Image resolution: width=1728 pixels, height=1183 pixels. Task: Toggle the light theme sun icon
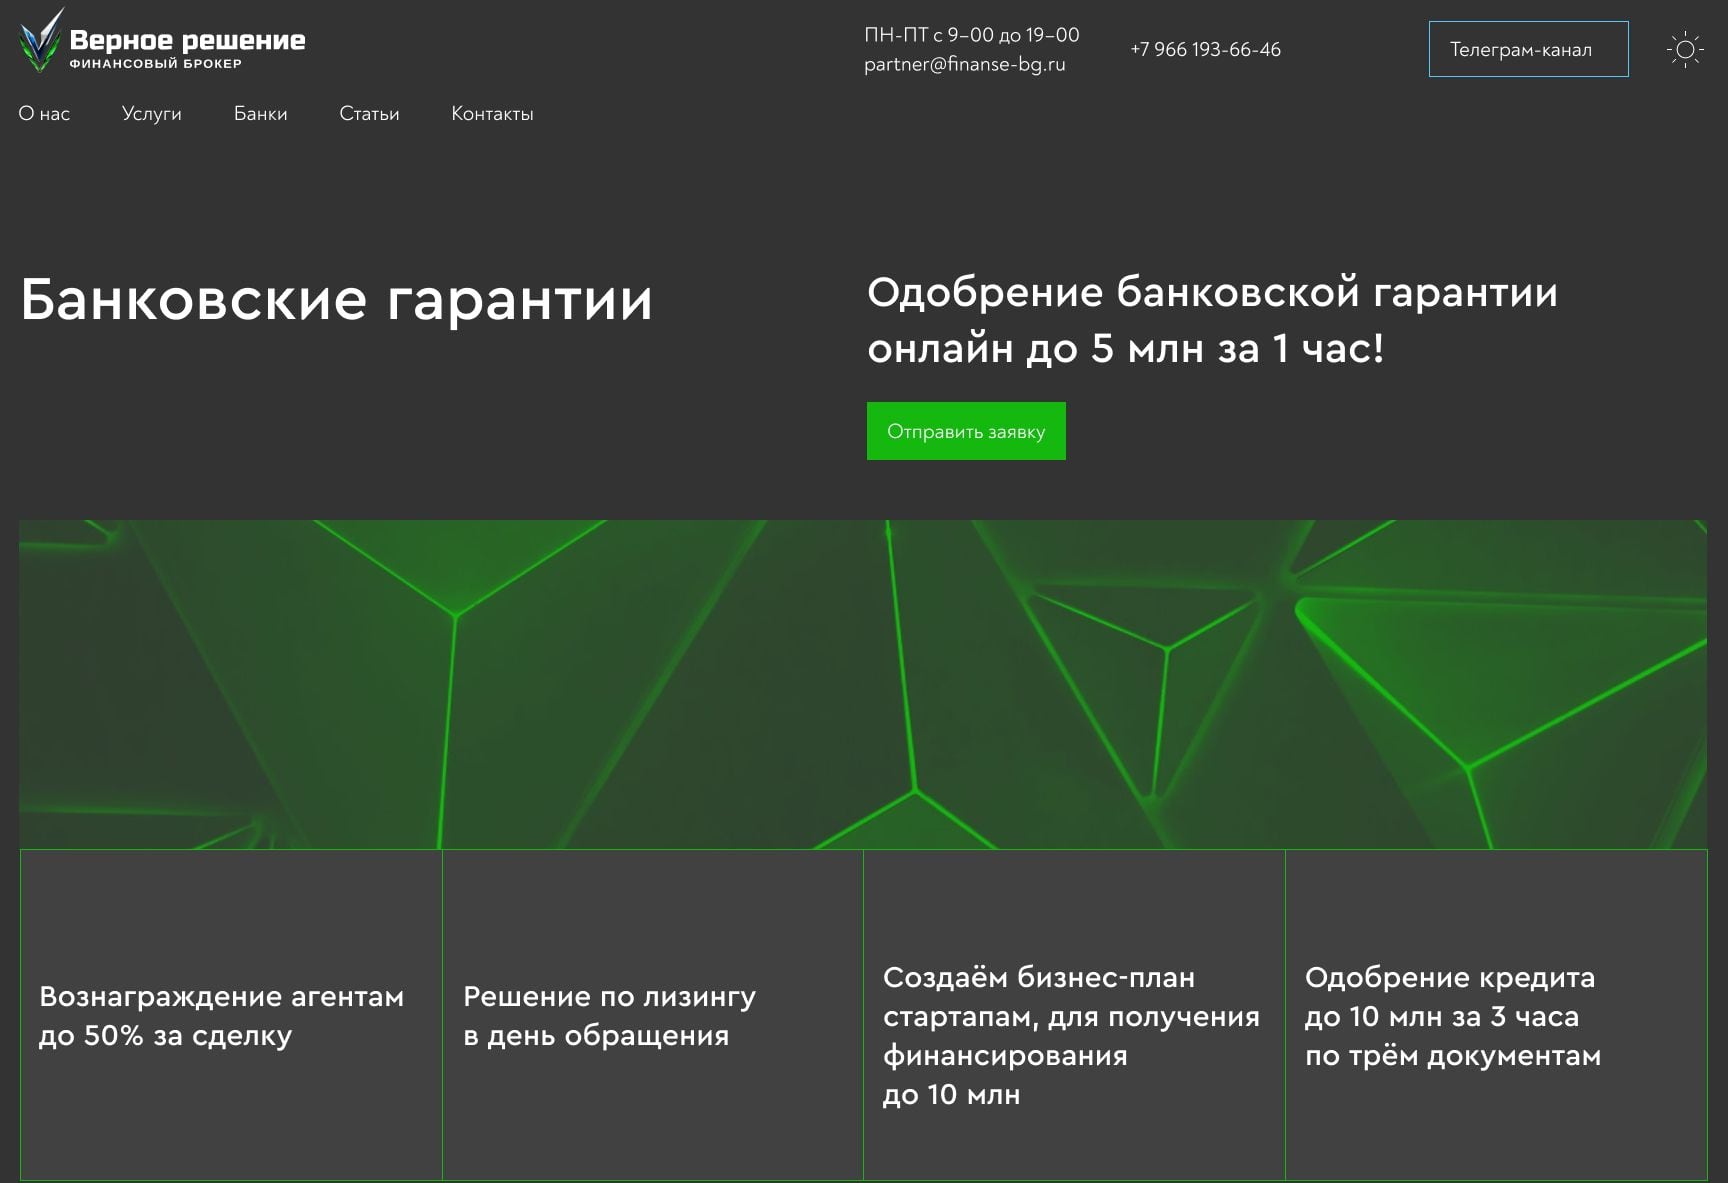1685,49
